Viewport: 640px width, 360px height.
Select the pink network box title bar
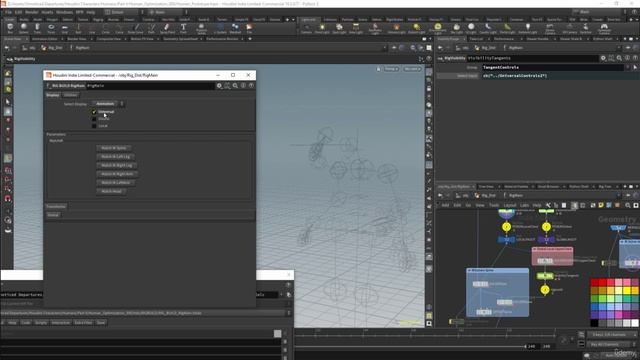click(552, 249)
